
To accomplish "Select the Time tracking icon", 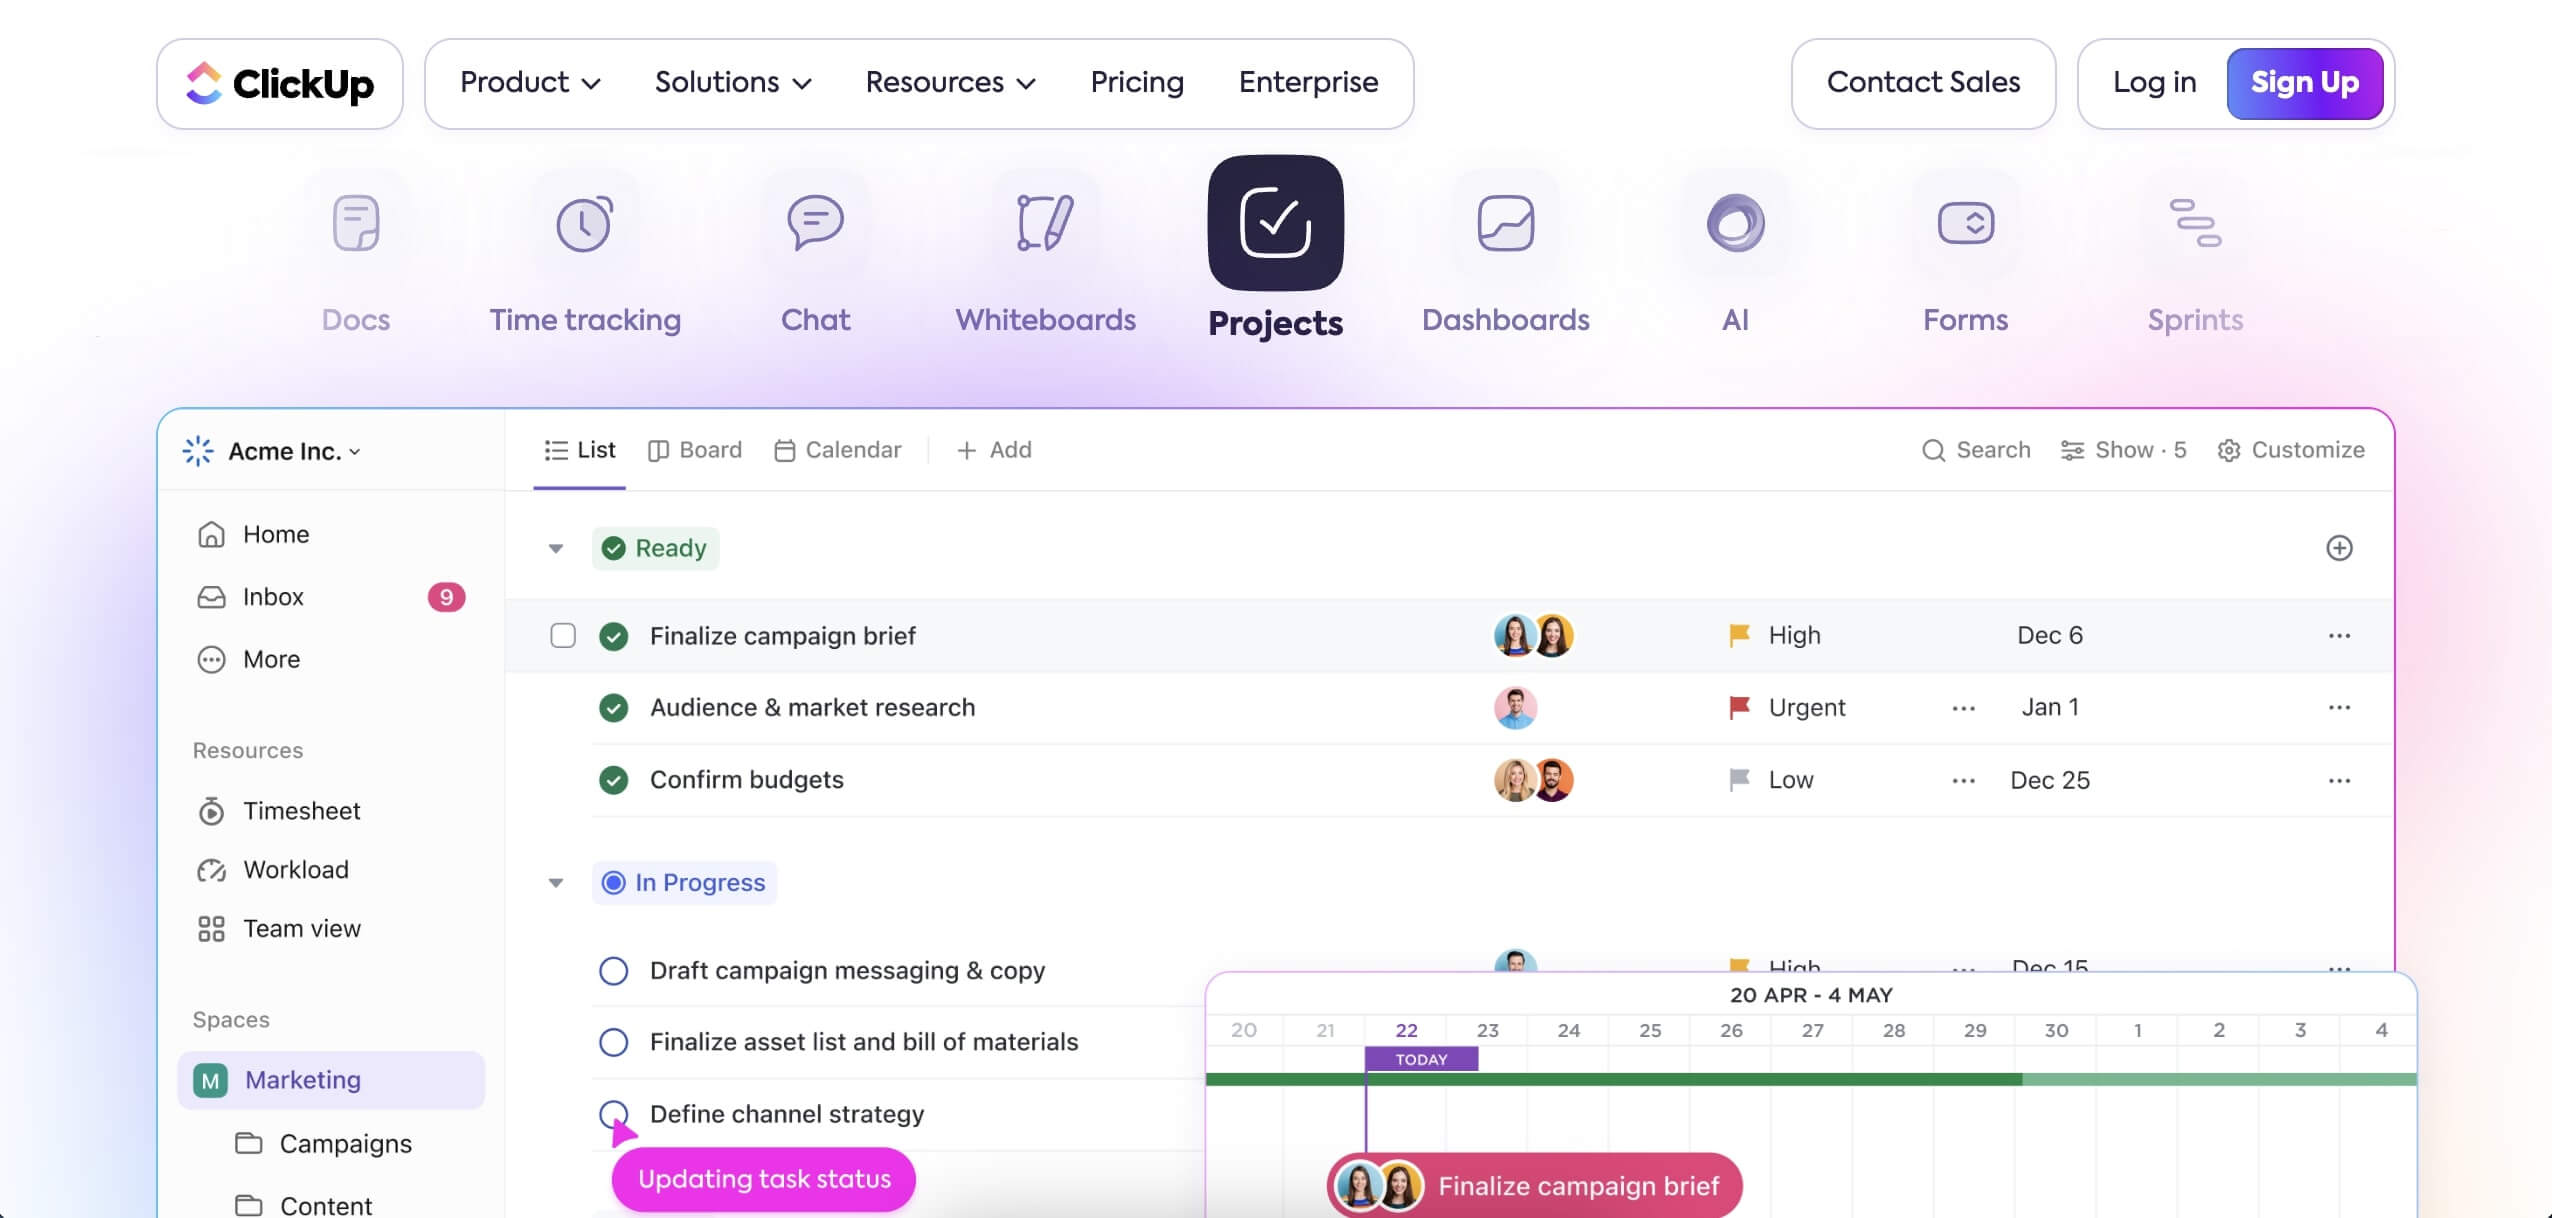I will [584, 222].
